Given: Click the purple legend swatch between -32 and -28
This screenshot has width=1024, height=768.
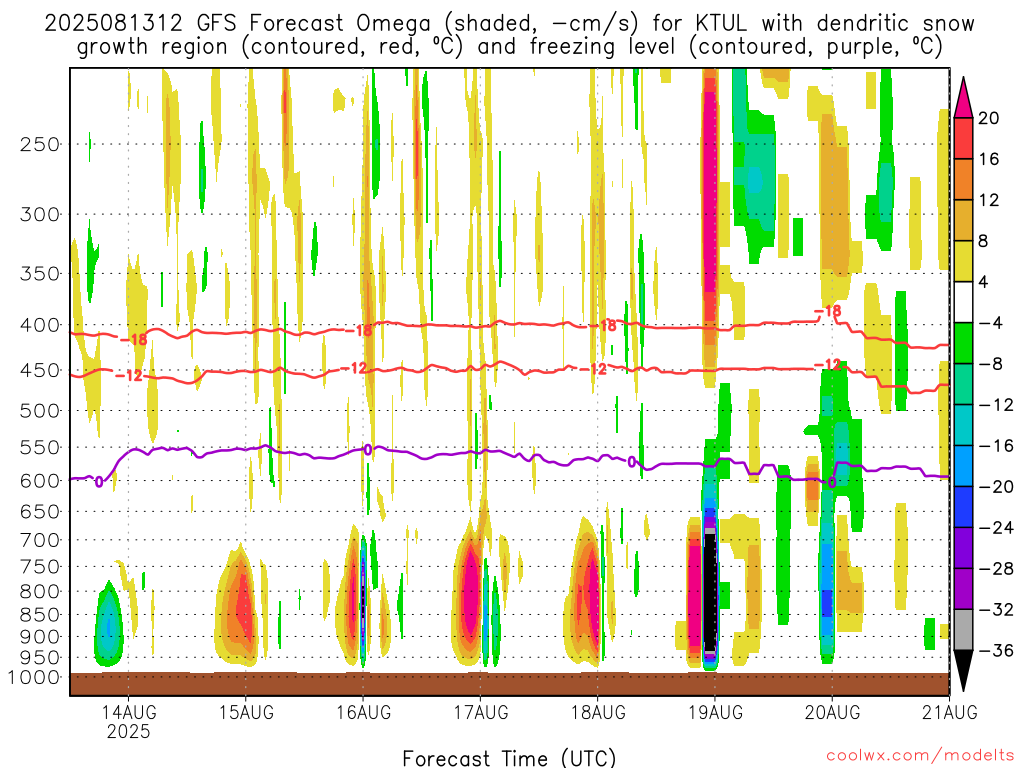Looking at the screenshot, I should coord(963,588).
